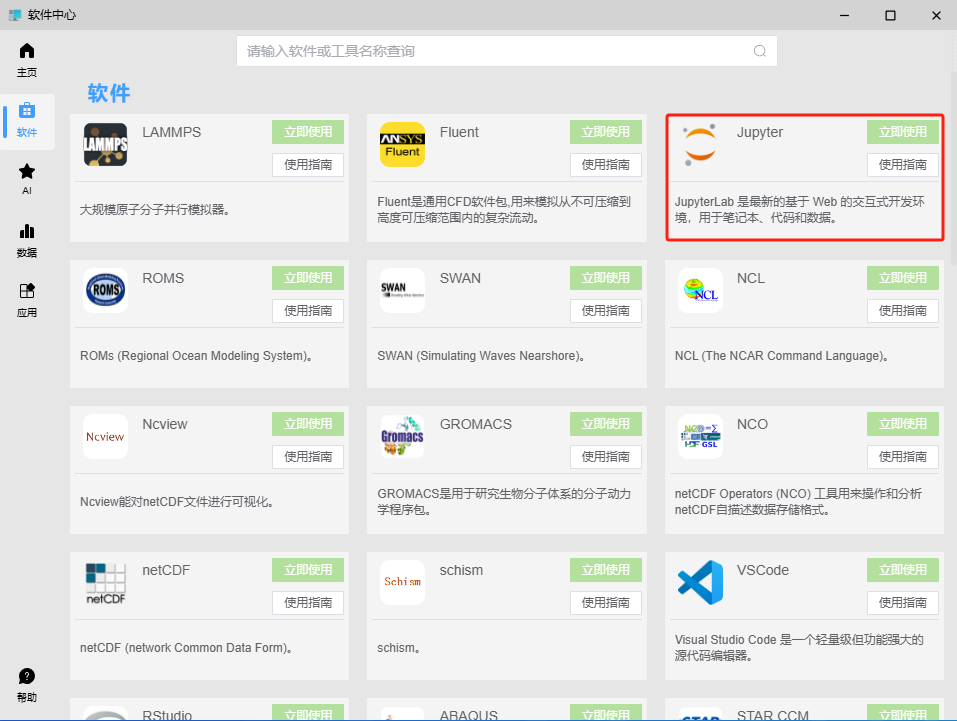Screen dimensions: 957x721
Task: Launch NCO with 立即使用
Action: tap(903, 424)
